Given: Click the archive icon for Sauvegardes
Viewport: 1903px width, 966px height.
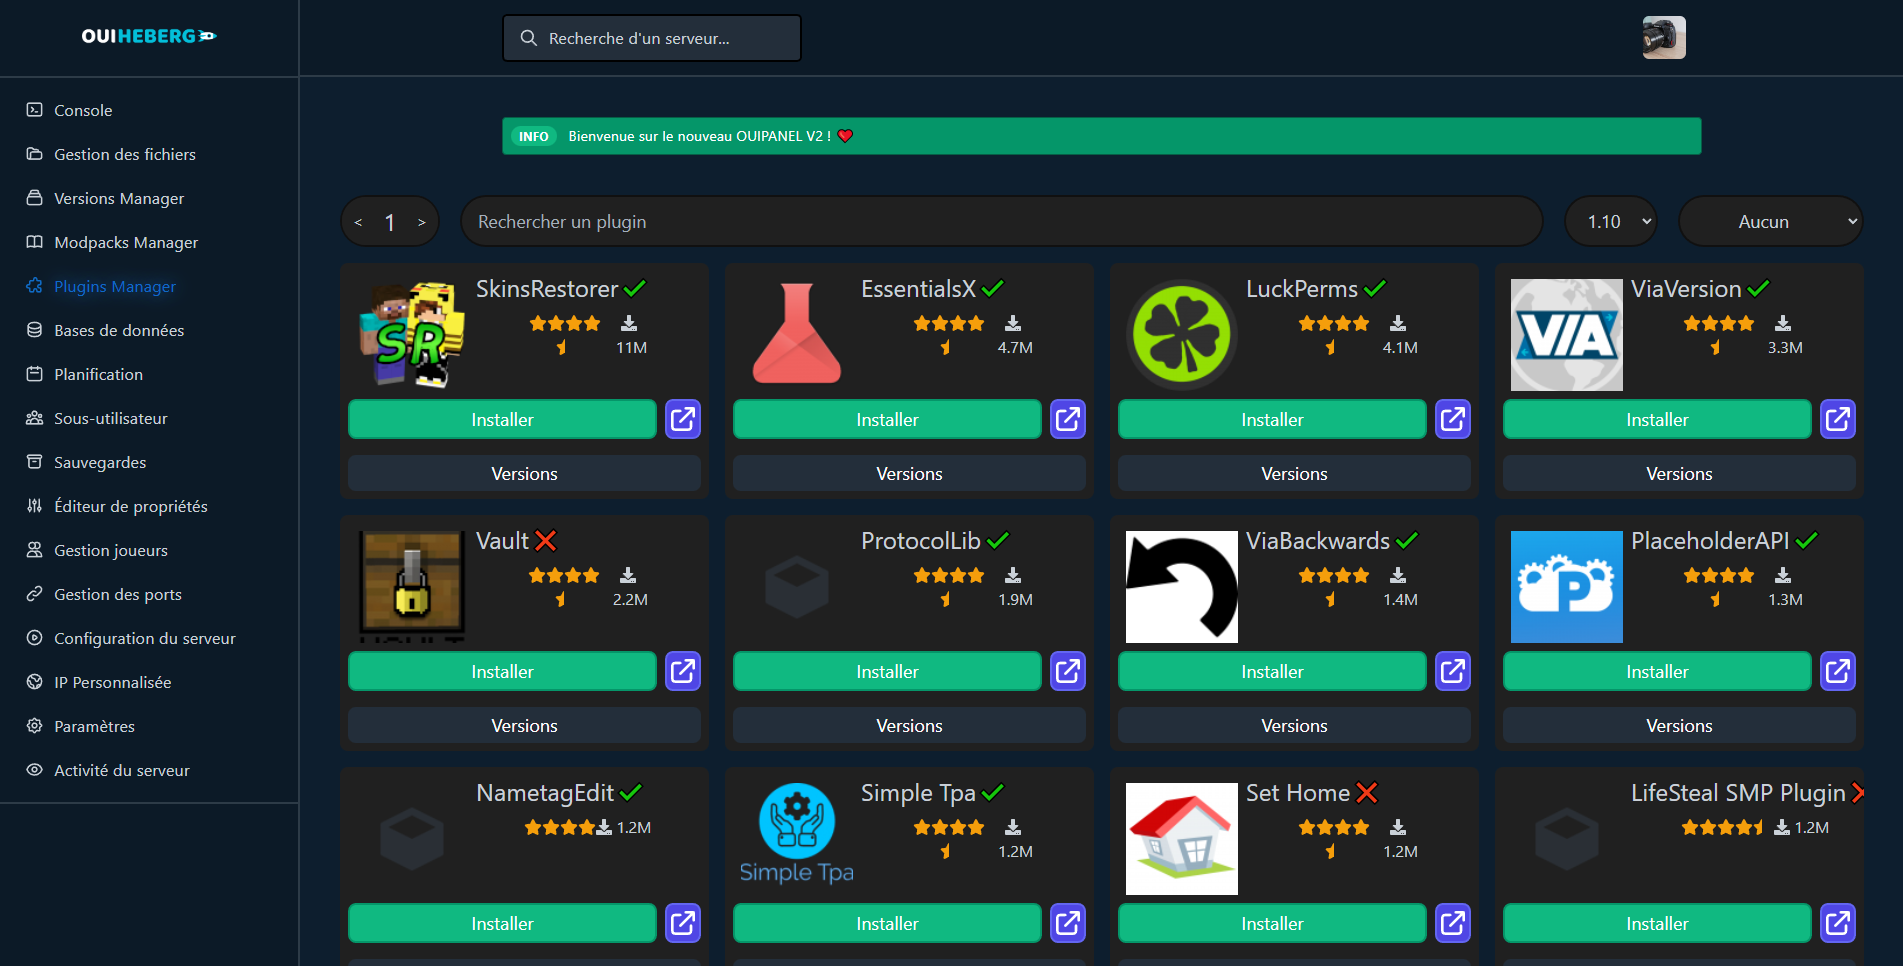Looking at the screenshot, I should [x=35, y=462].
